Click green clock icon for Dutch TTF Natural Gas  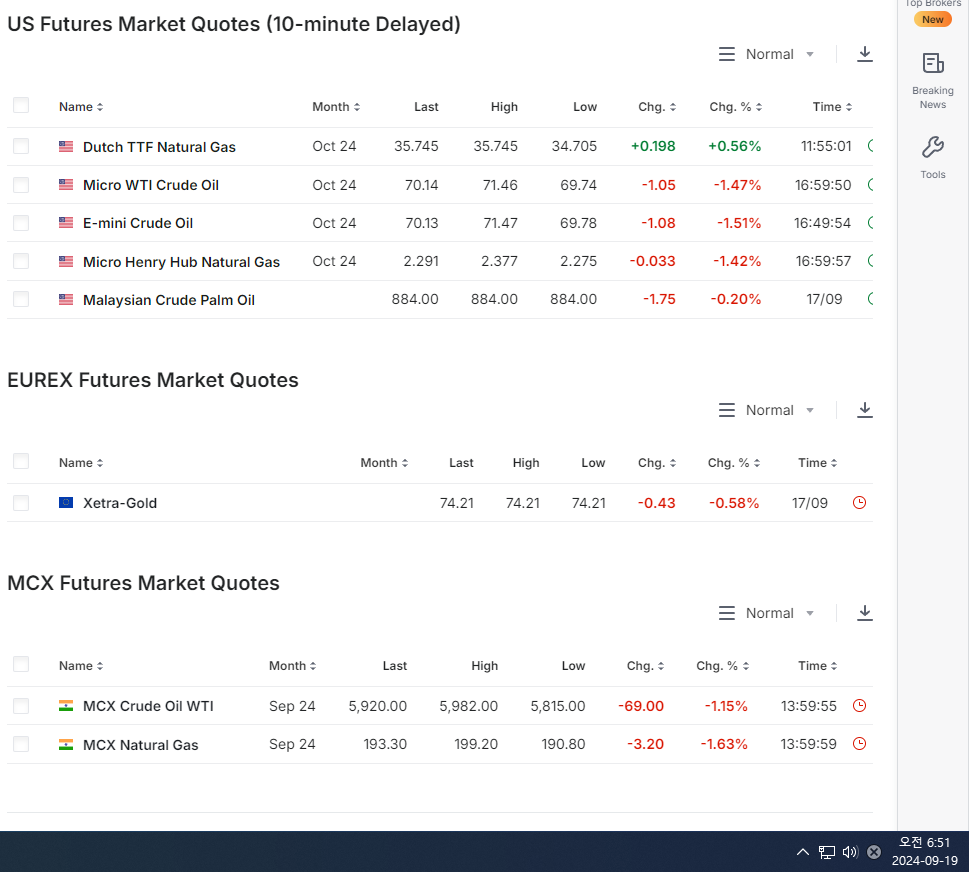[870, 146]
